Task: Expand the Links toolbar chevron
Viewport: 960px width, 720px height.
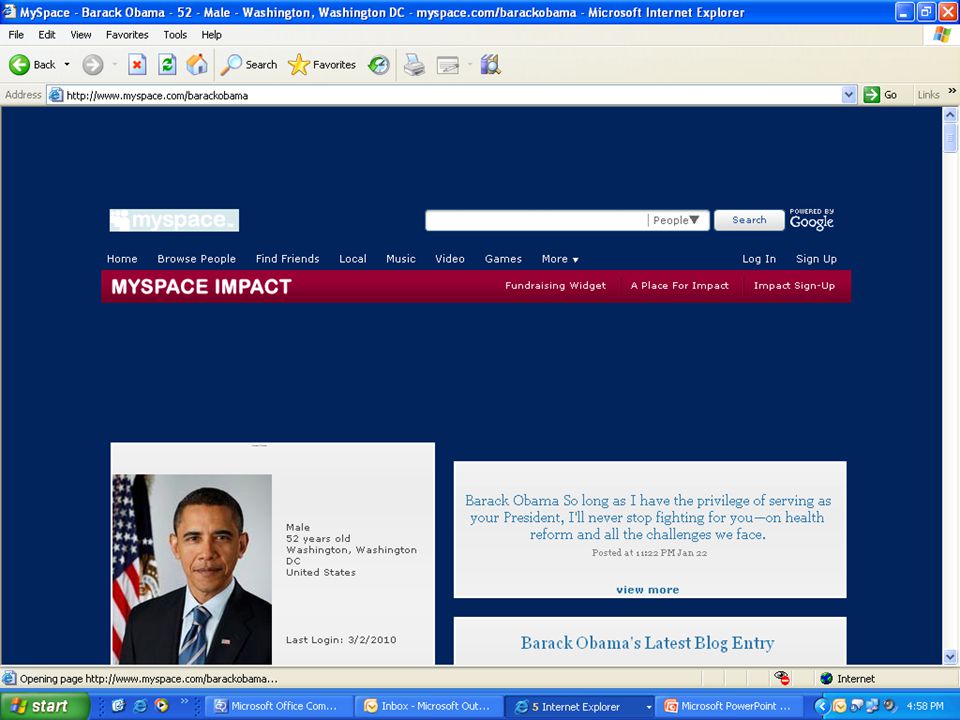Action: click(x=952, y=91)
